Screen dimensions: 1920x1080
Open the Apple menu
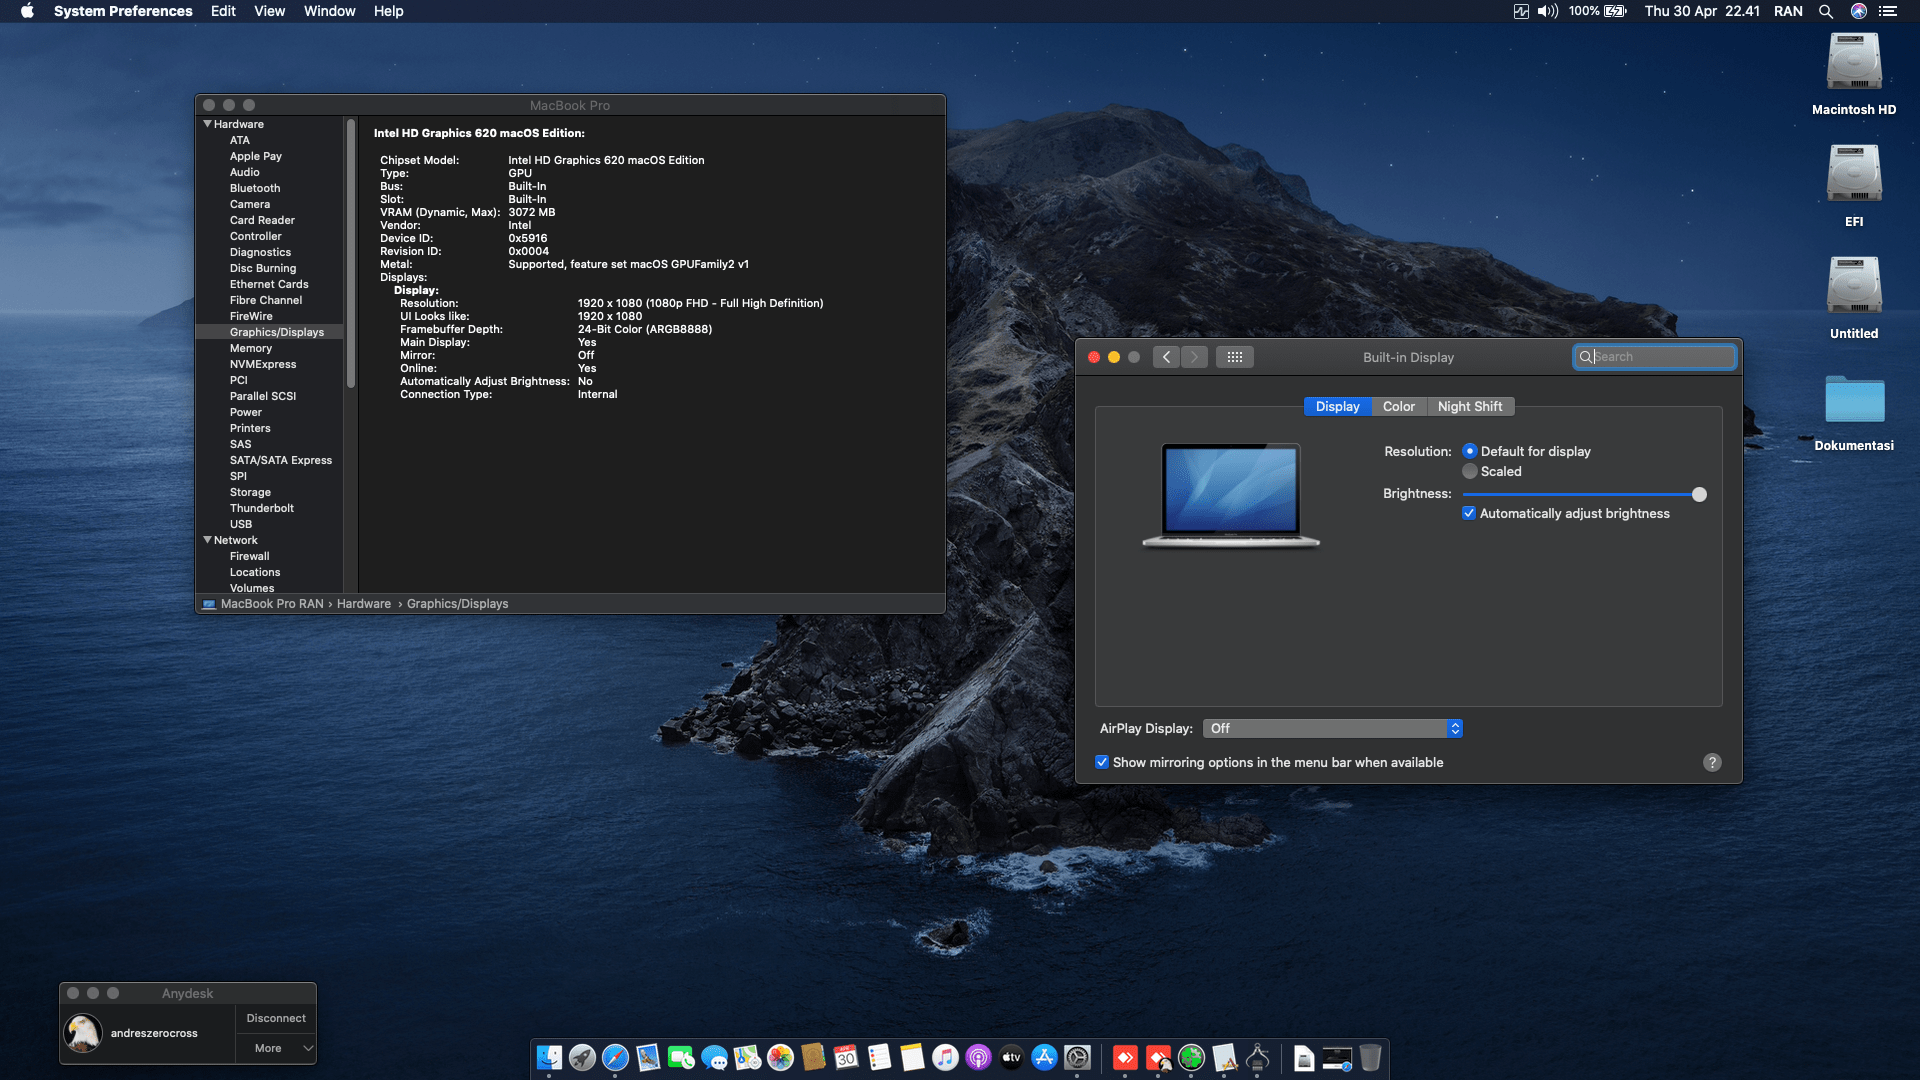27,11
